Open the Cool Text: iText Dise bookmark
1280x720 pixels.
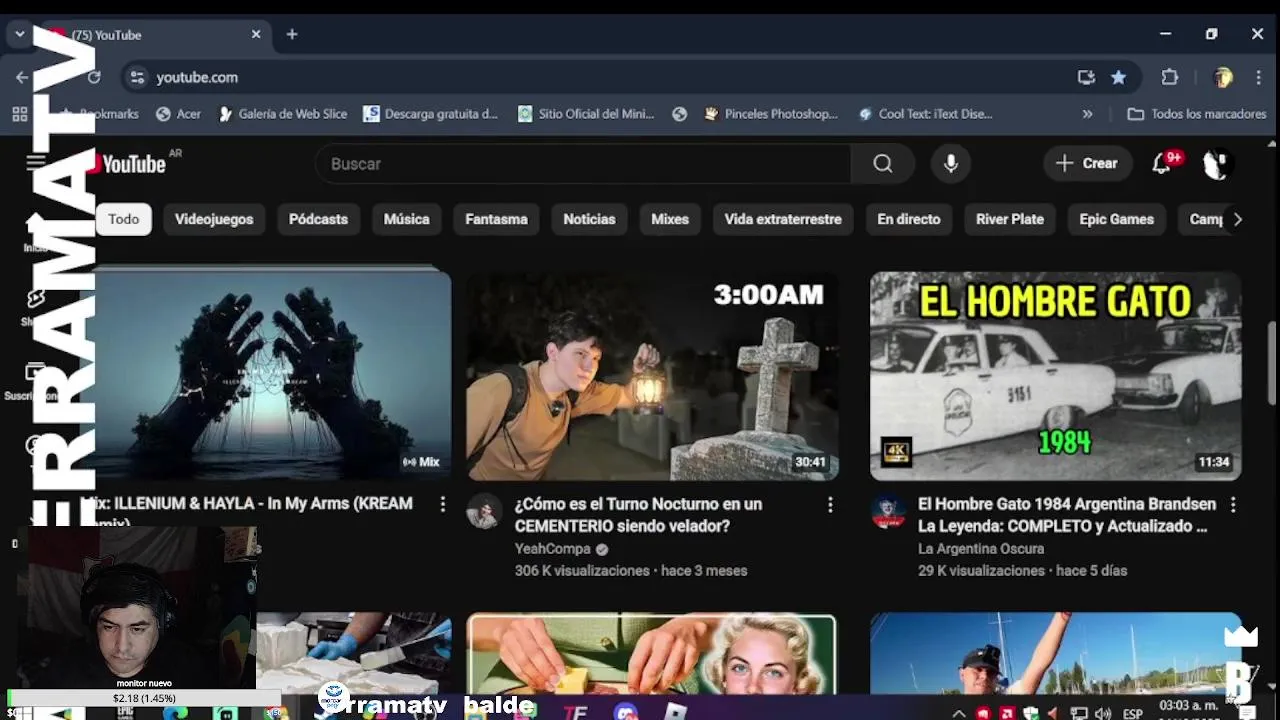(x=925, y=114)
